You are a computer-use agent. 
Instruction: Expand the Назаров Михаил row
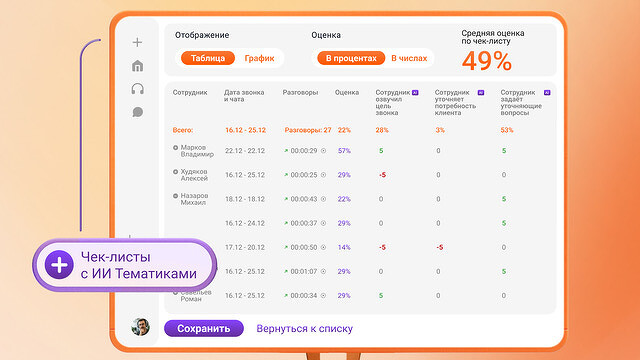(x=176, y=196)
